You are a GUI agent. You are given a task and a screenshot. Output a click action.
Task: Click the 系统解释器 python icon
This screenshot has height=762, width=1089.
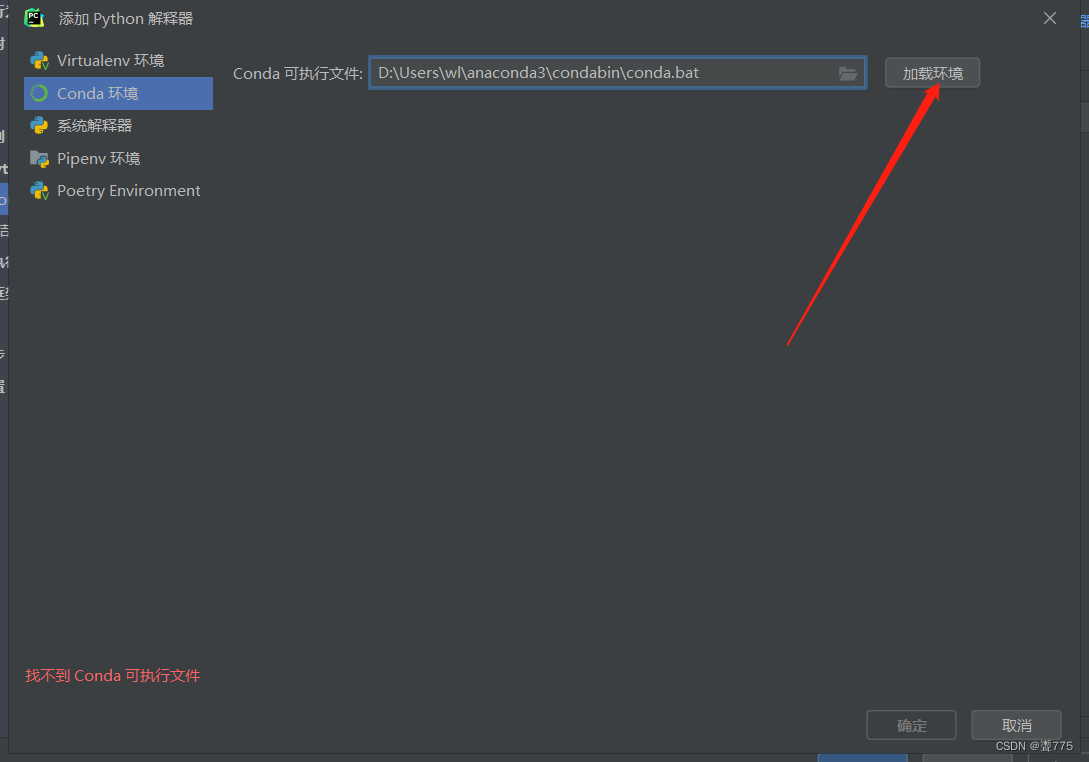click(x=40, y=126)
